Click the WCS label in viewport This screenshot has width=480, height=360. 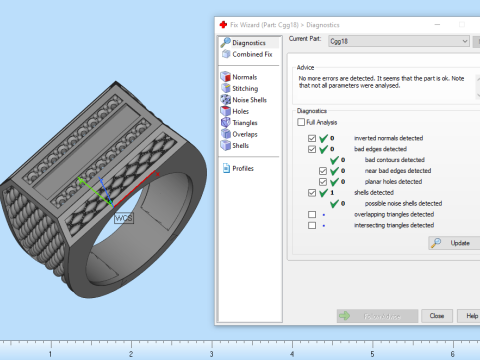pos(124,218)
